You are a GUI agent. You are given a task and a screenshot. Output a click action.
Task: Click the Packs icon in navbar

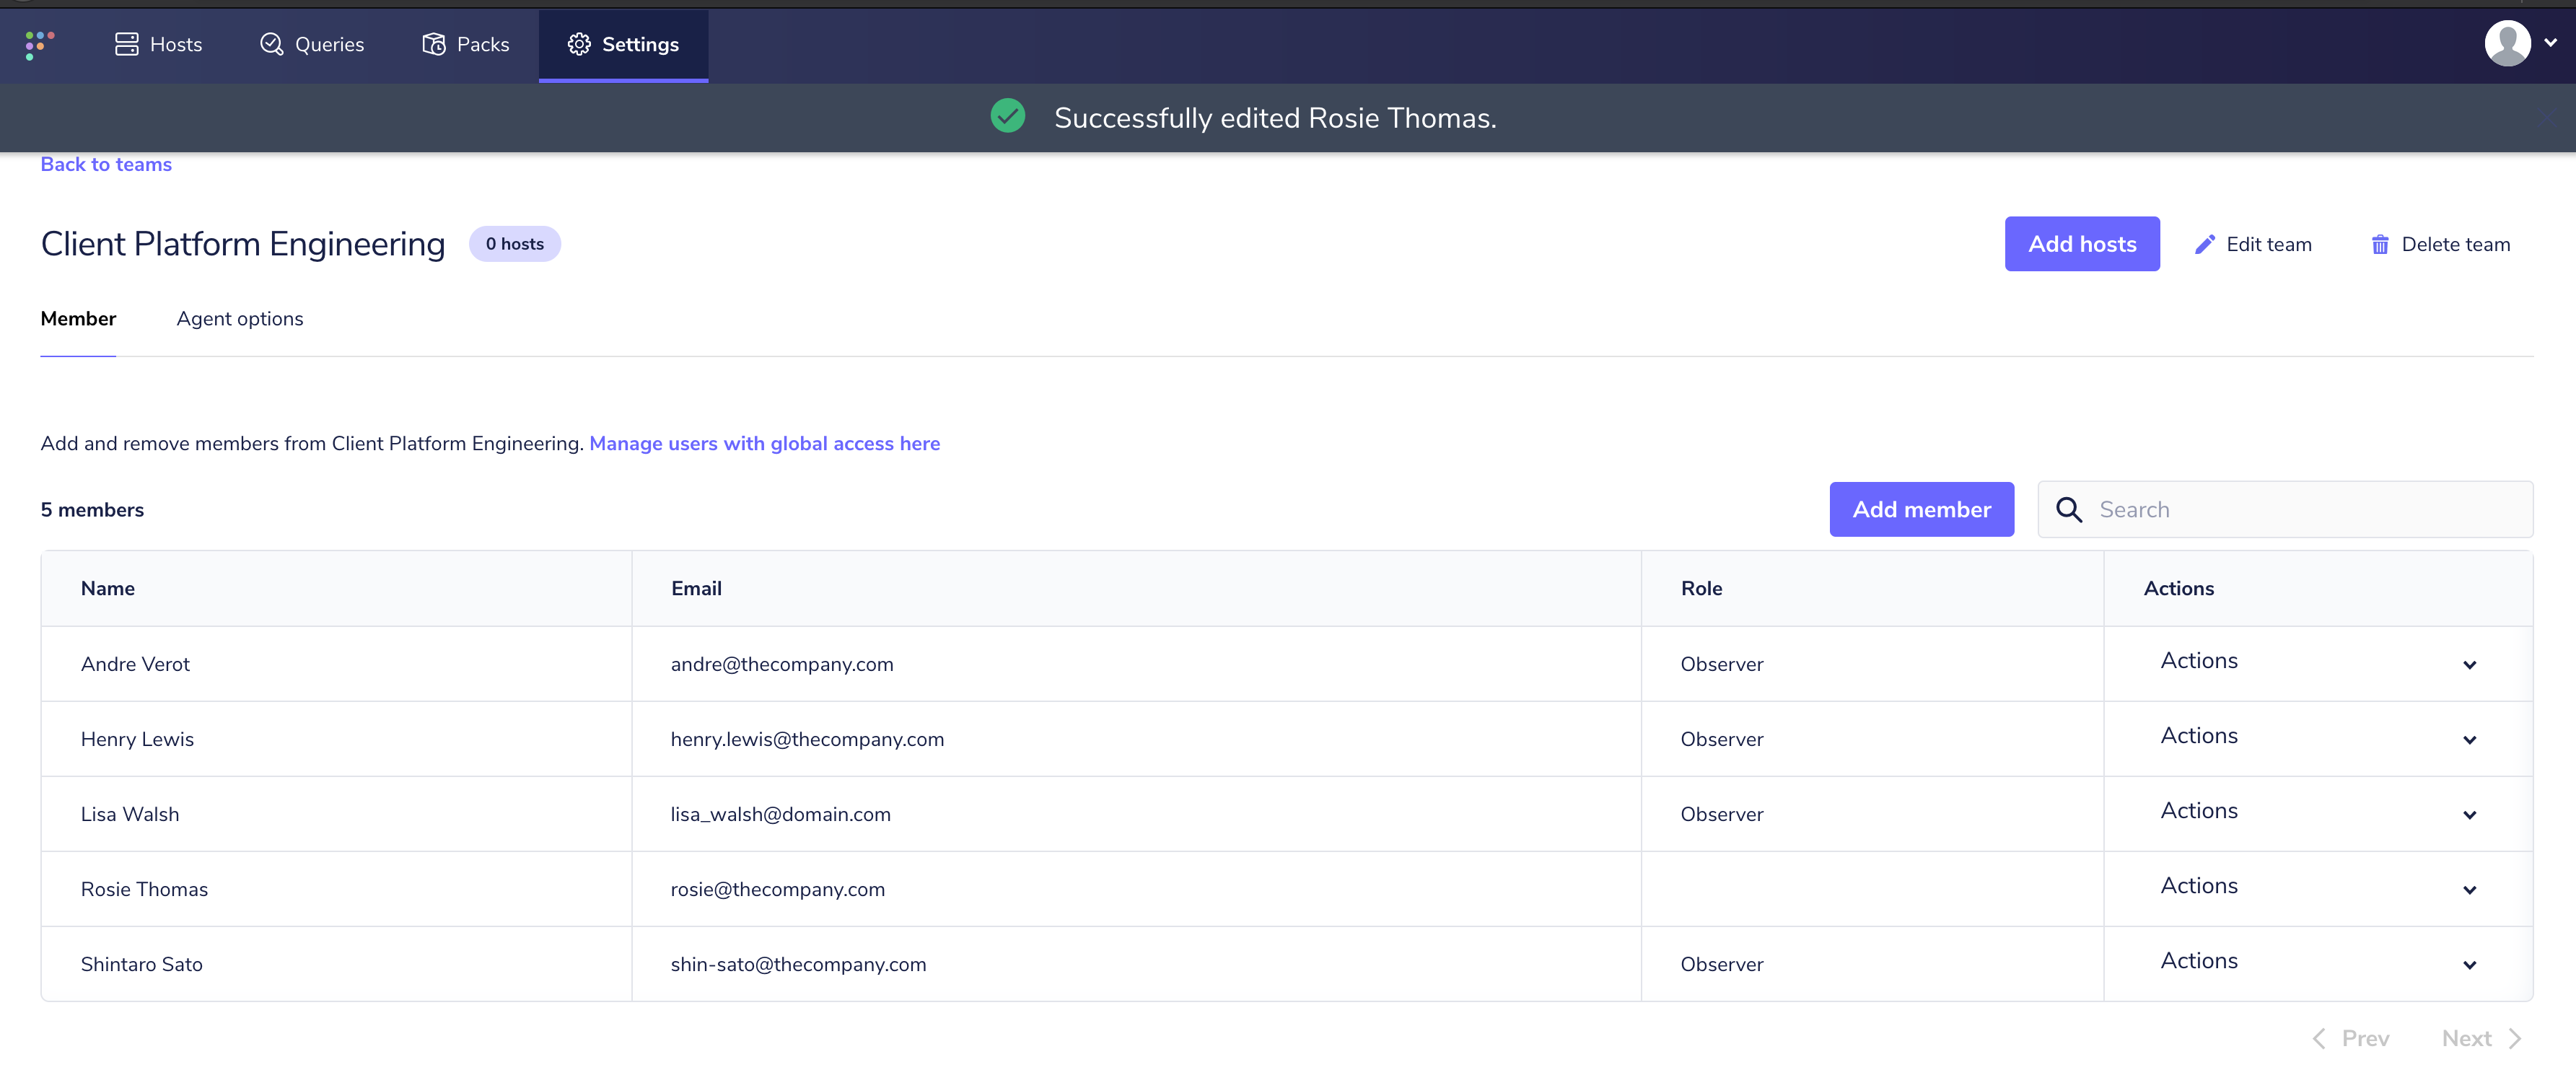point(433,44)
